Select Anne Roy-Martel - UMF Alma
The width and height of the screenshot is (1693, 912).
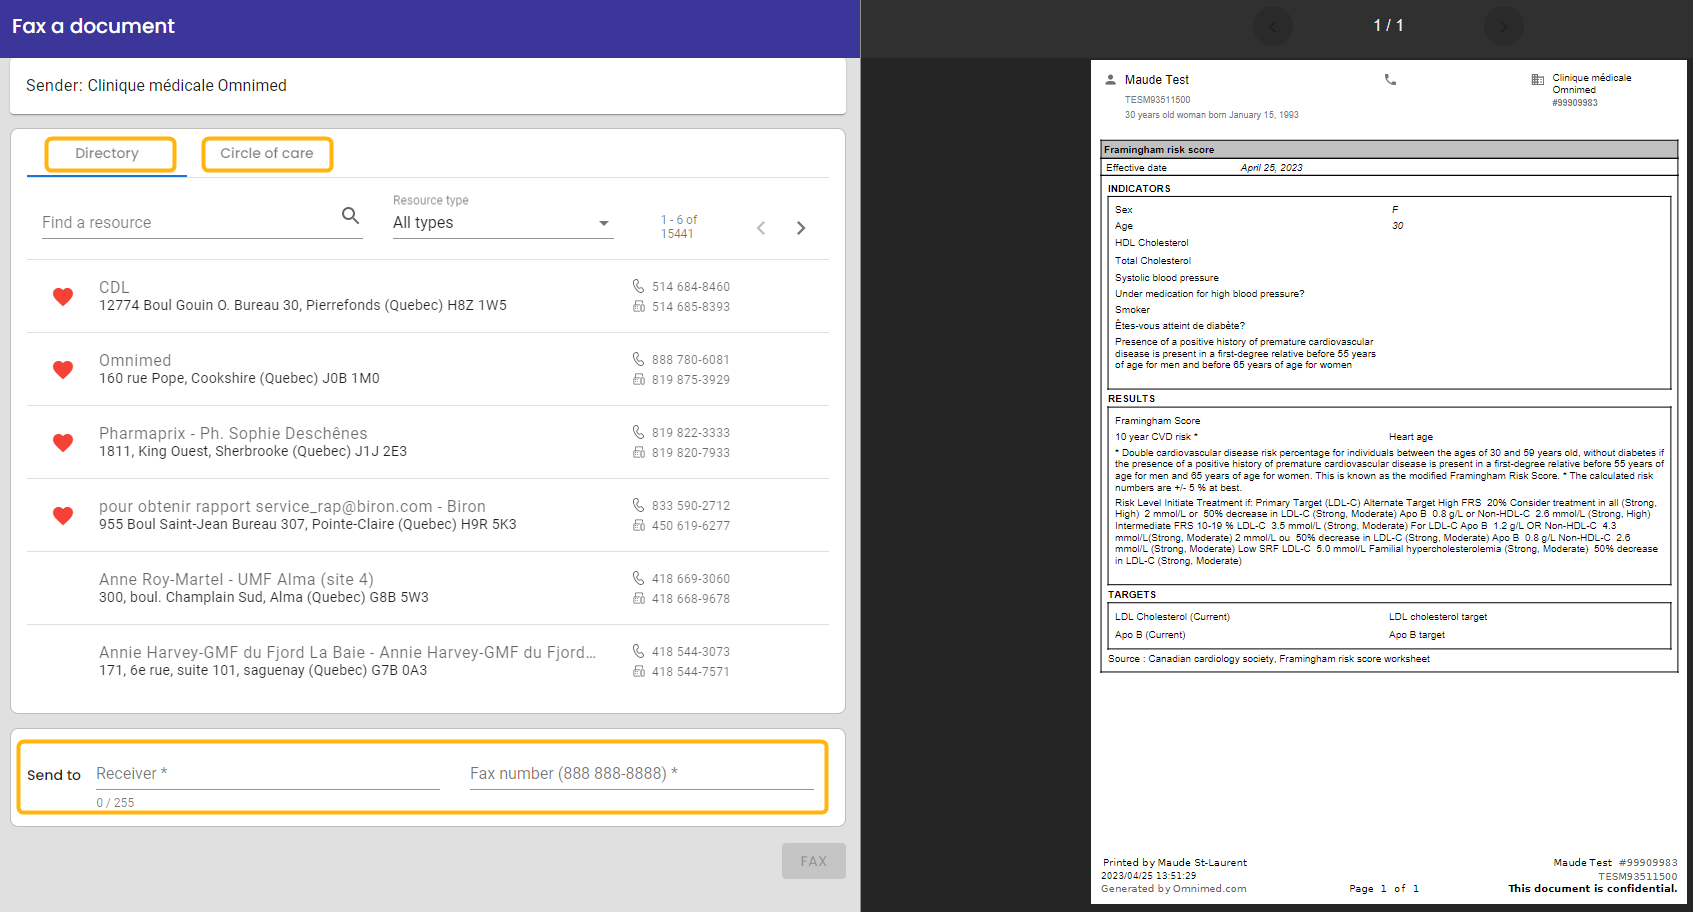pos(428,588)
